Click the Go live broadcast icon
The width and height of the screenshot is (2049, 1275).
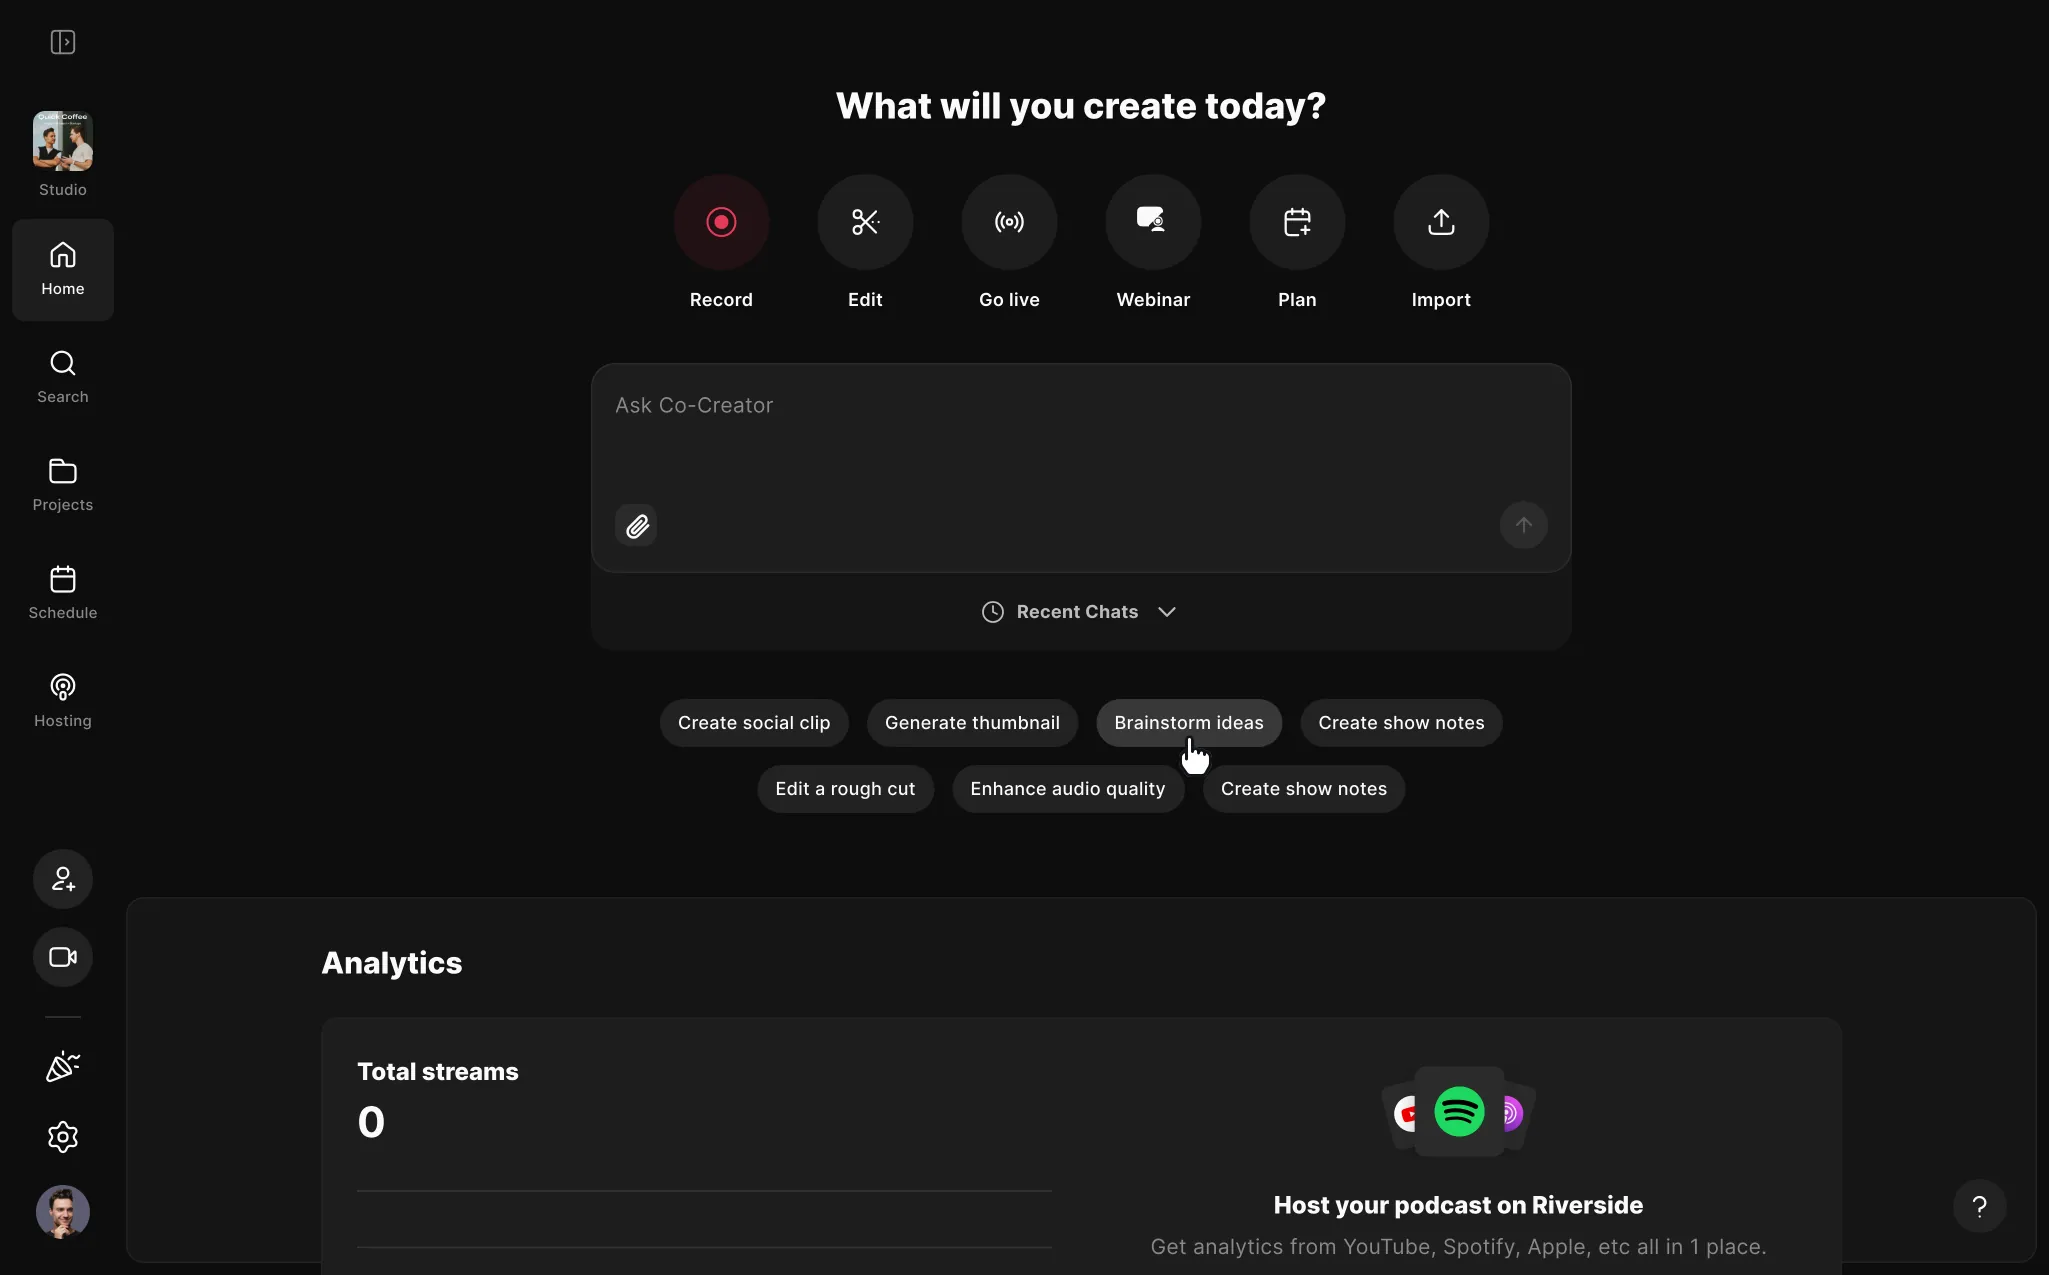(x=1009, y=222)
